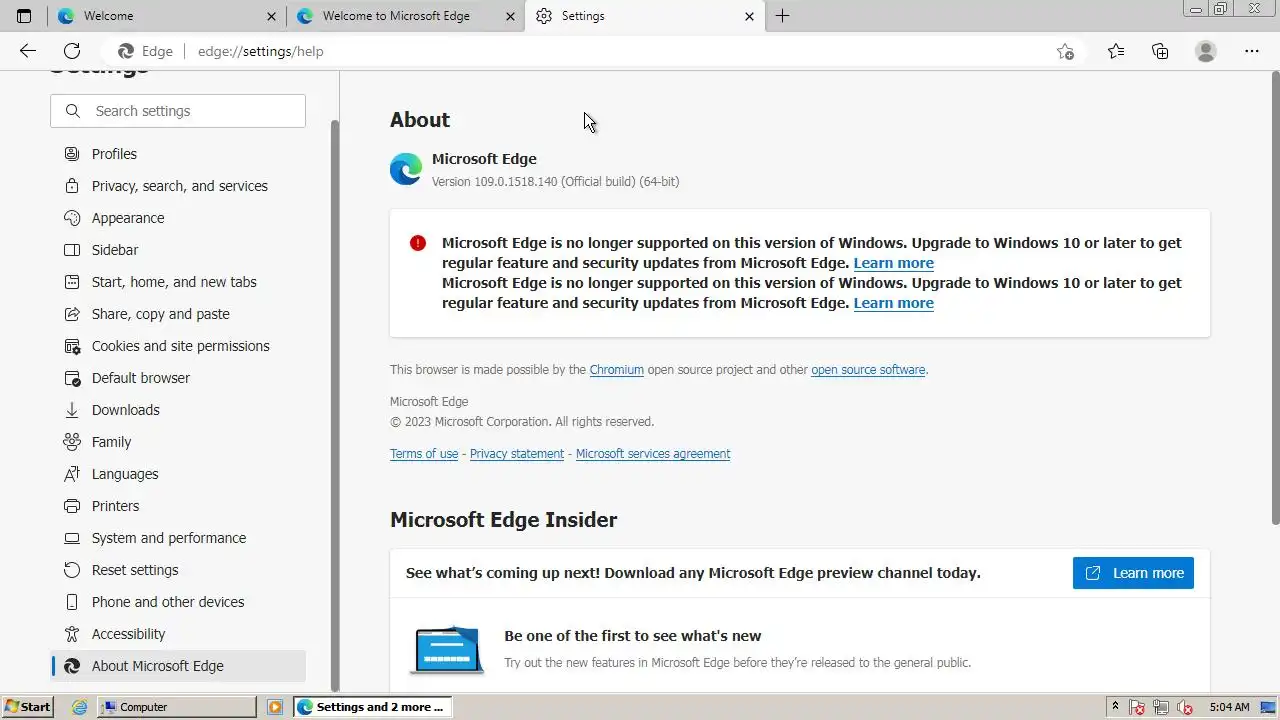
Task: Add this page to favorites star icon
Action: pos(1065,51)
